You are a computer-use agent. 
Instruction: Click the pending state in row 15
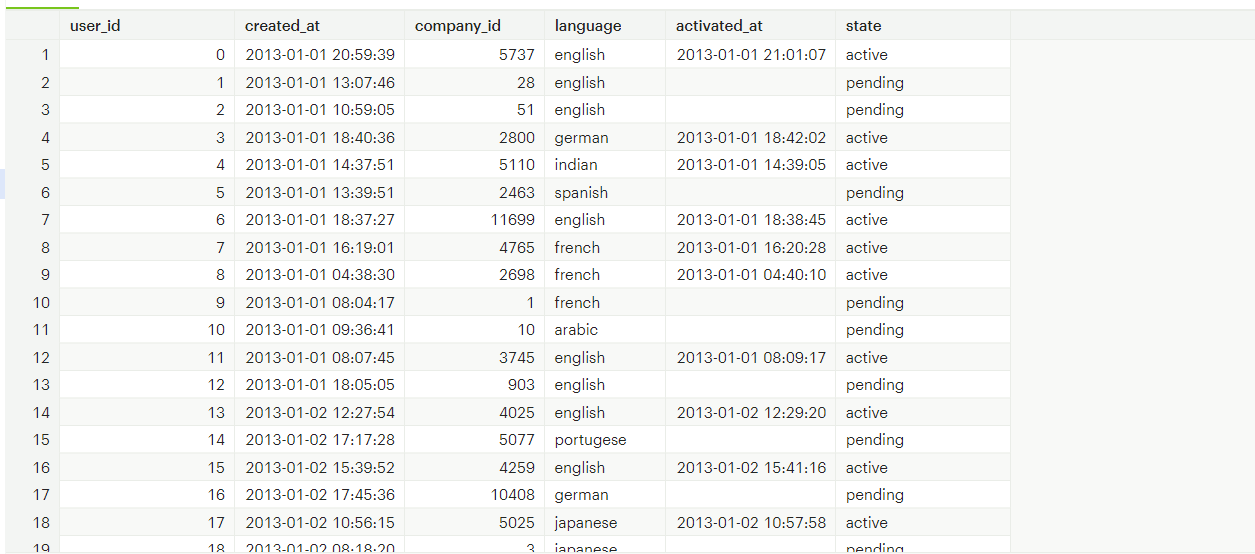pos(923,440)
